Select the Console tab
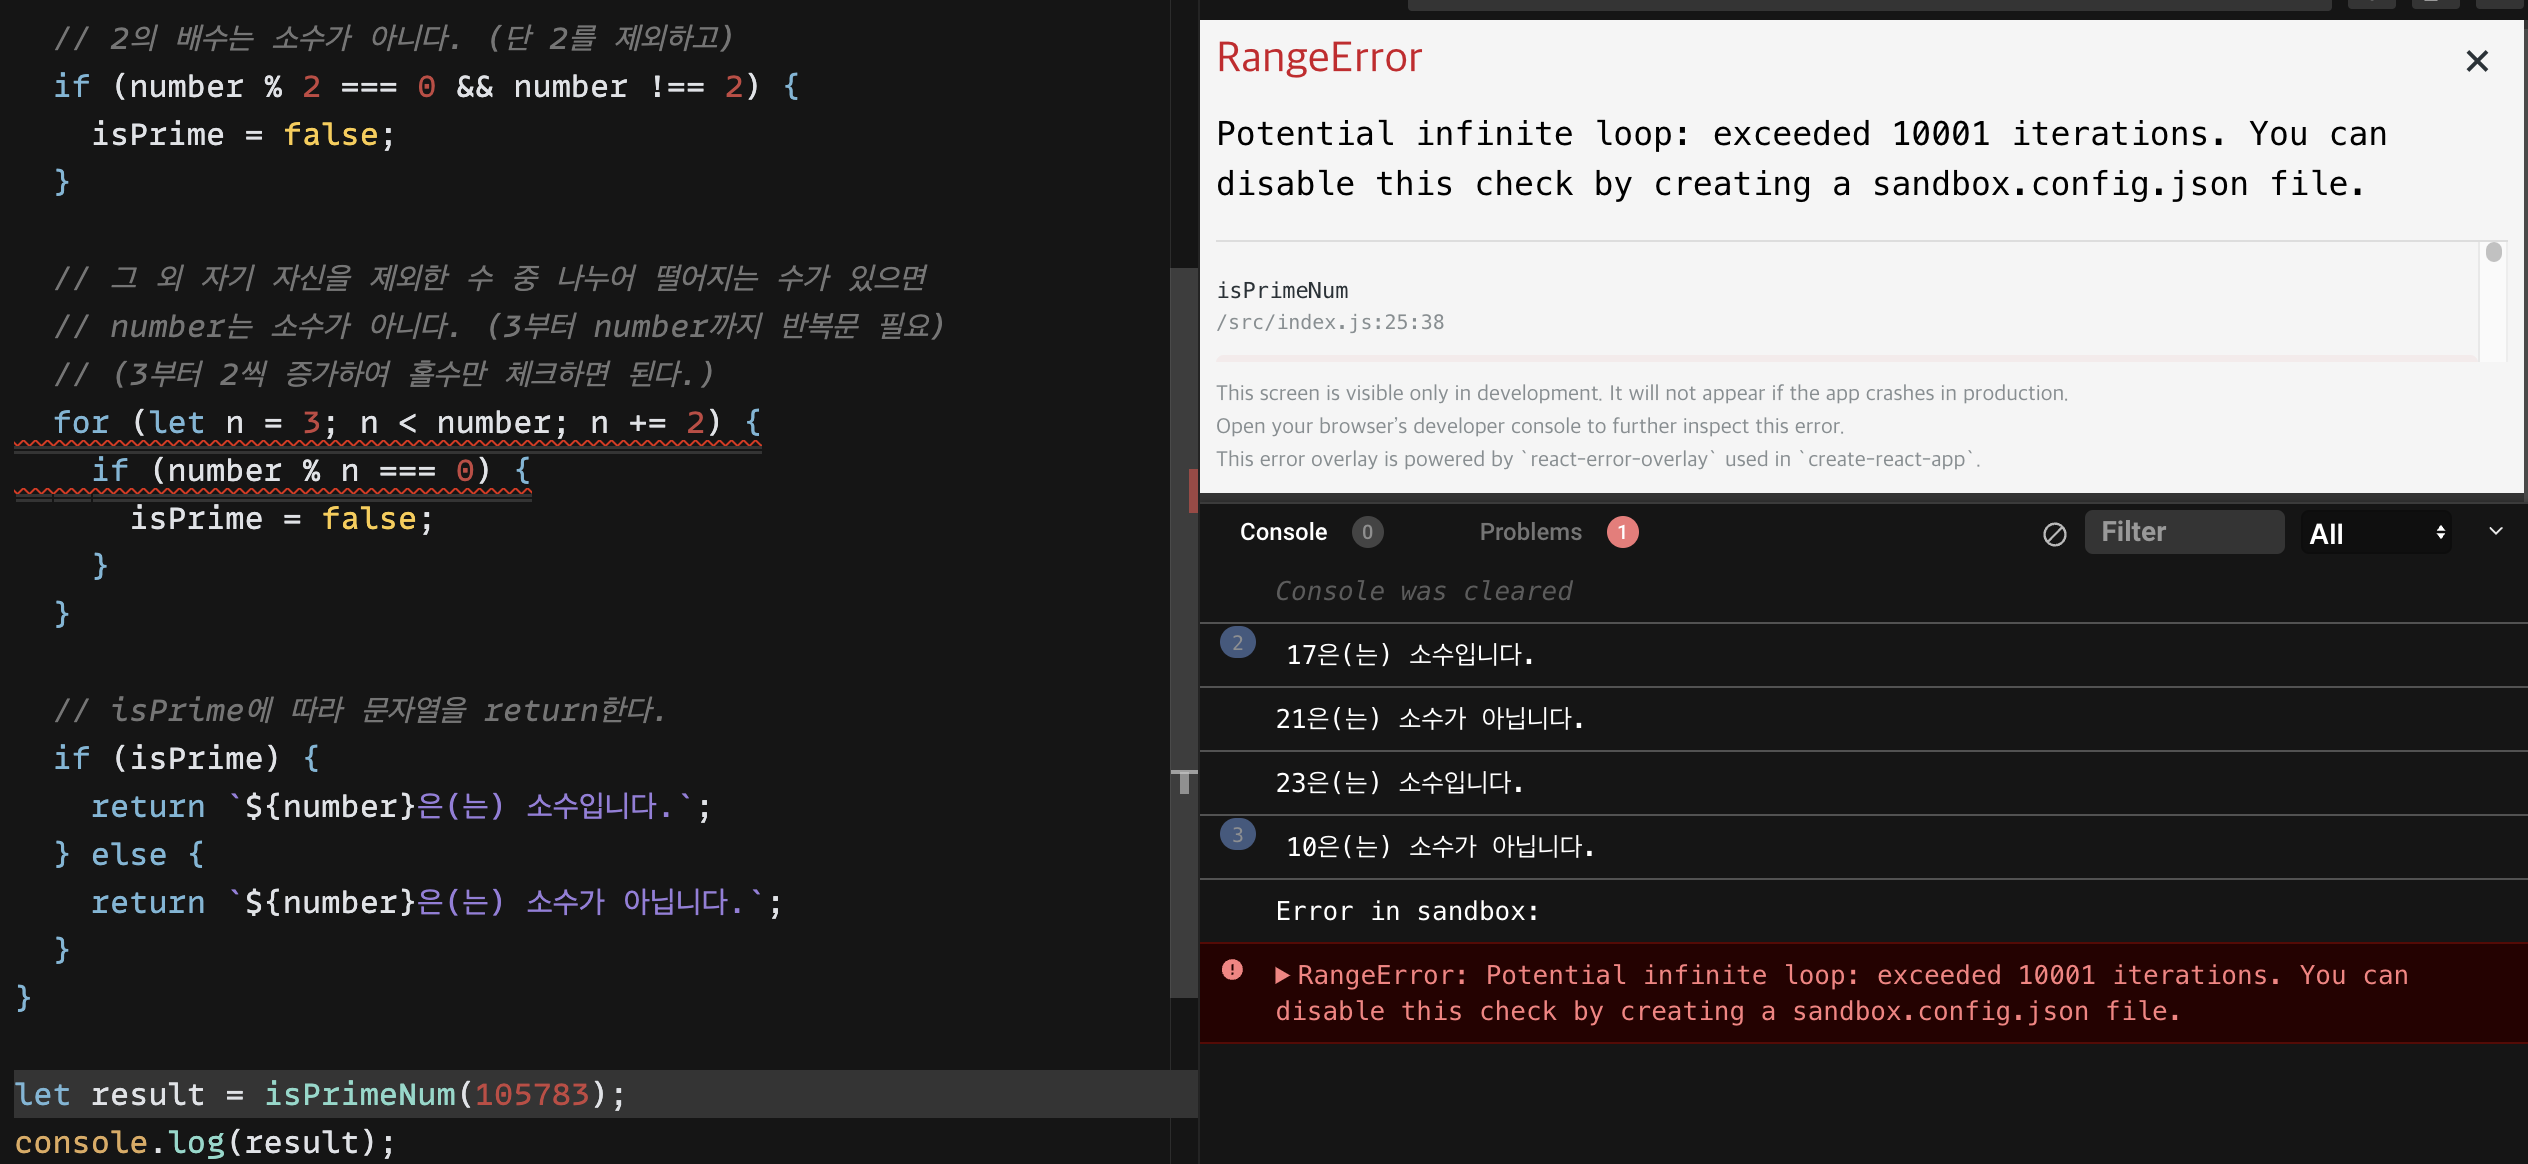The width and height of the screenshot is (2528, 1164). tap(1283, 532)
